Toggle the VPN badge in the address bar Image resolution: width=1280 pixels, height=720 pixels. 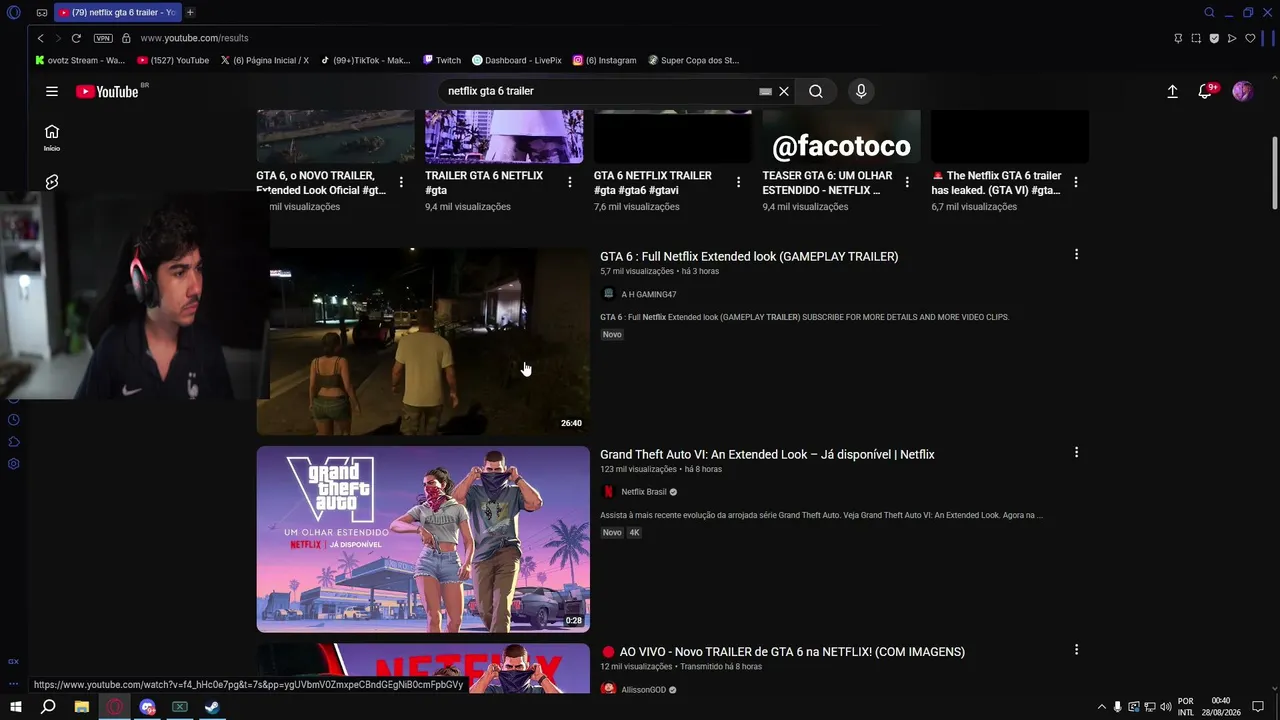(103, 38)
